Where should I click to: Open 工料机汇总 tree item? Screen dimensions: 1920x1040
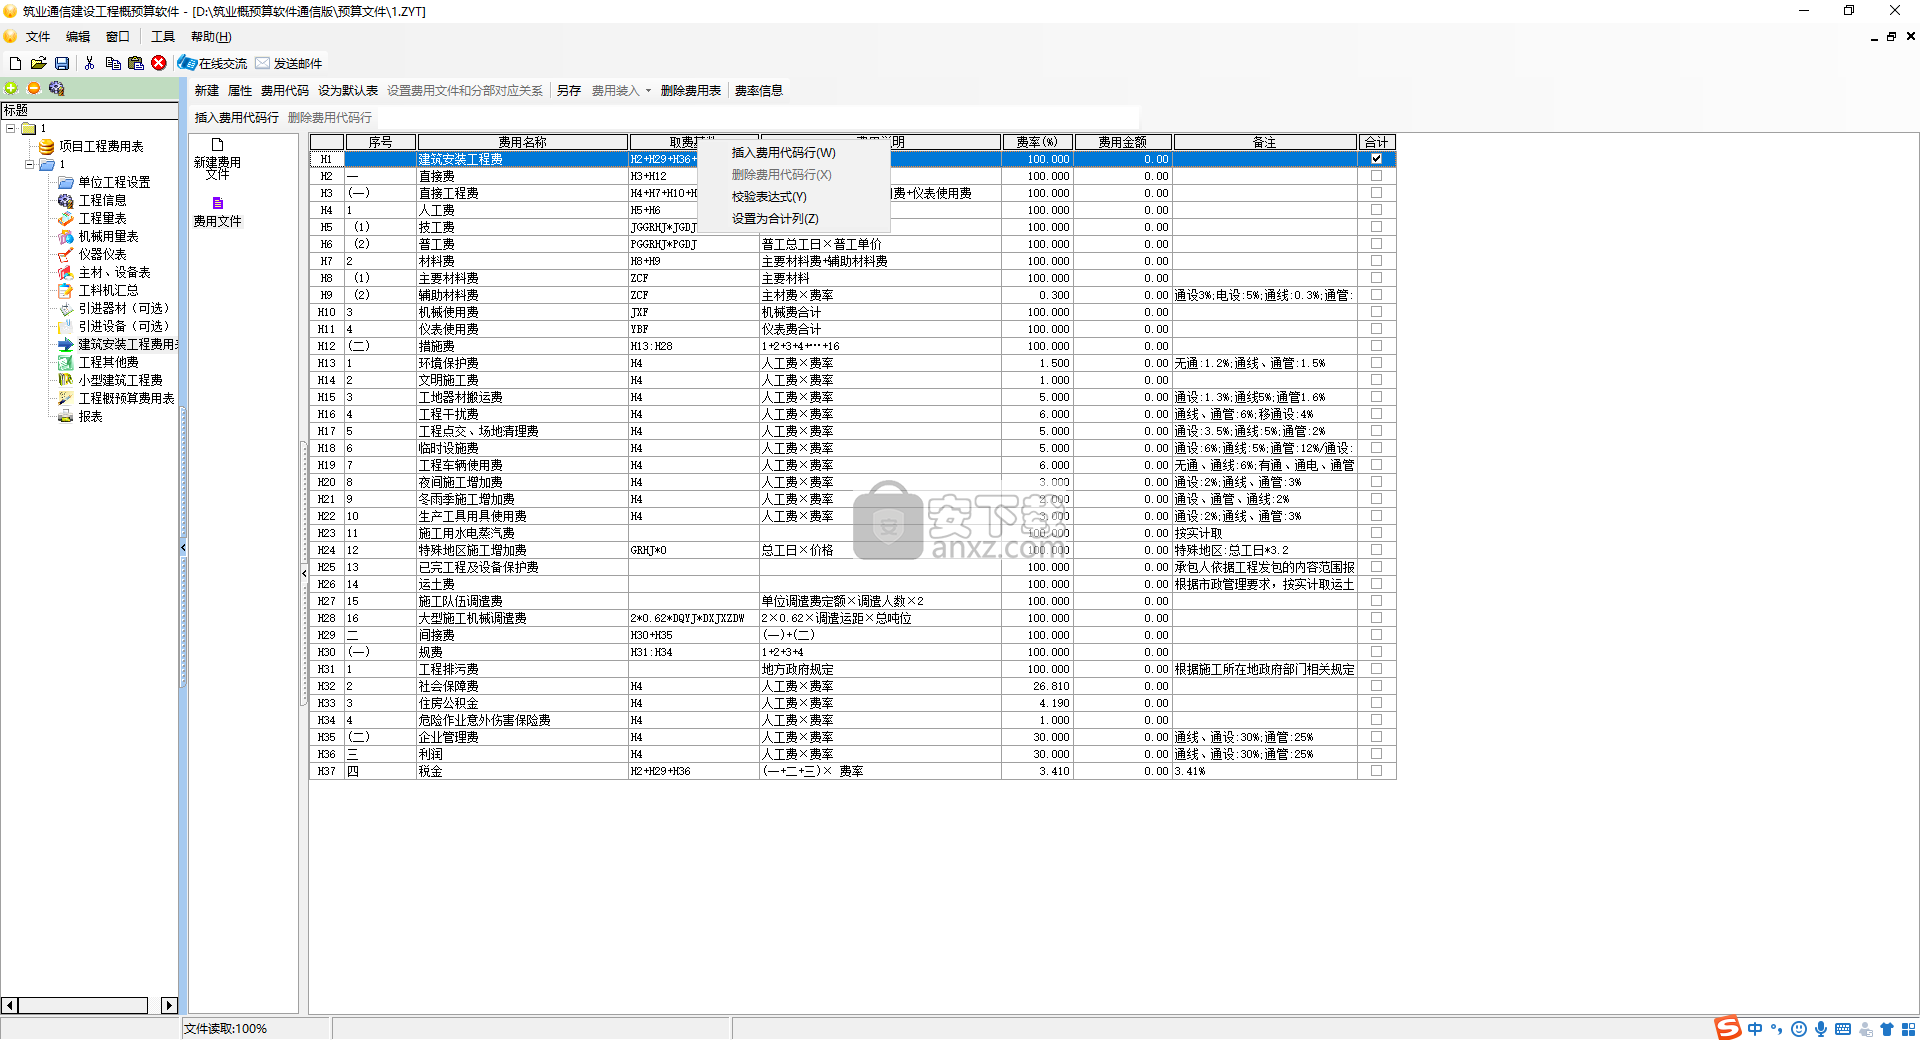(x=108, y=290)
